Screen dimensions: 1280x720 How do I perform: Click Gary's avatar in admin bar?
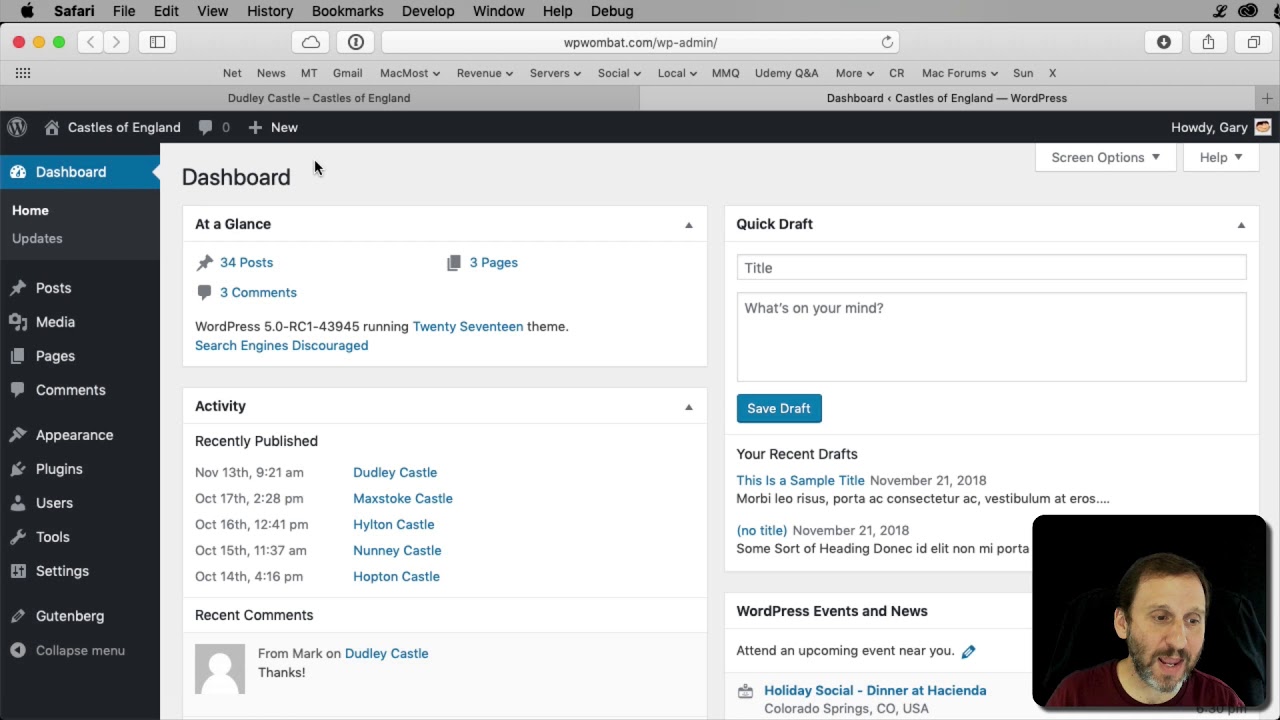(x=1263, y=127)
